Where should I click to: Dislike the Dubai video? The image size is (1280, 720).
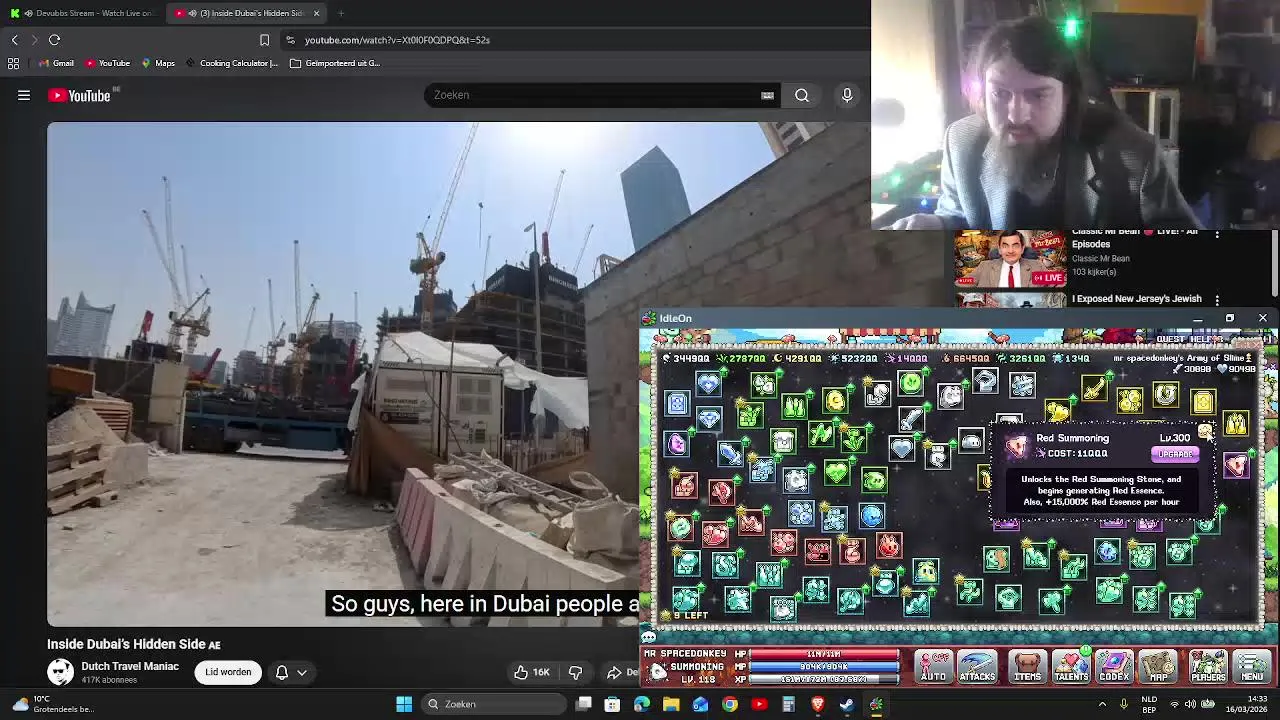[575, 672]
